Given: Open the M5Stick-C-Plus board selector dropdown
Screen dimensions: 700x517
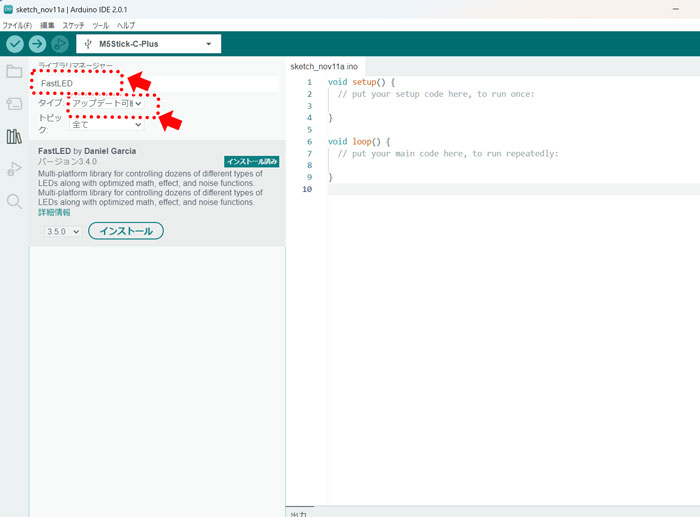Looking at the screenshot, I should point(149,44).
